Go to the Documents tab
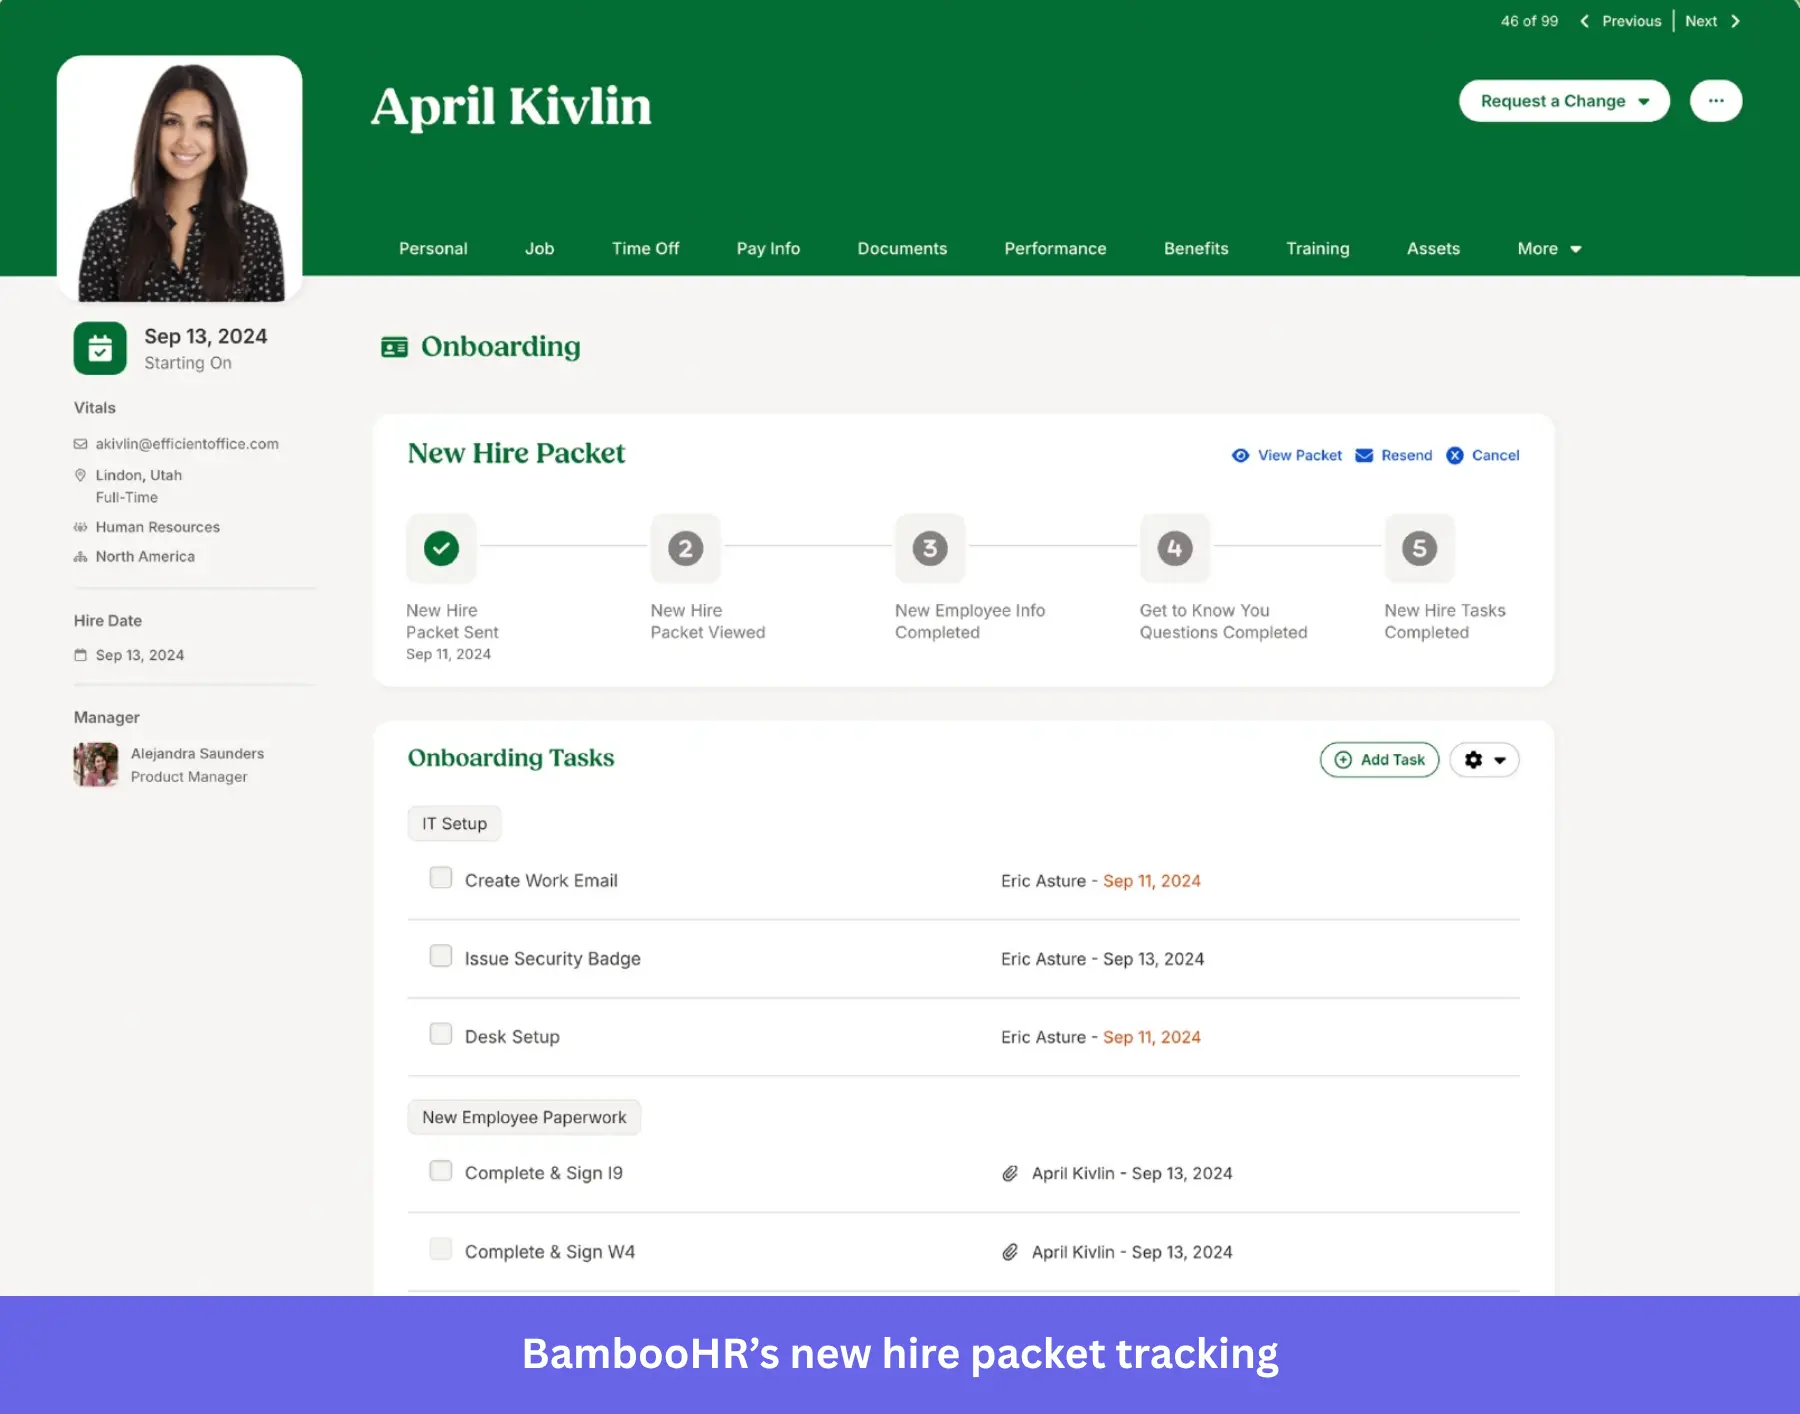The height and width of the screenshot is (1414, 1800). click(x=902, y=249)
